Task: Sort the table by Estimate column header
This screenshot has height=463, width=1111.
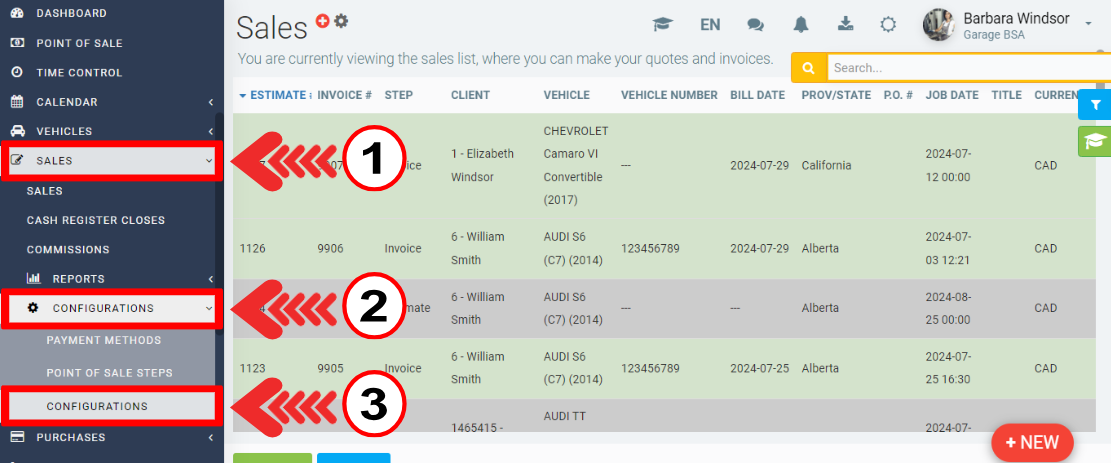Action: click(x=277, y=95)
